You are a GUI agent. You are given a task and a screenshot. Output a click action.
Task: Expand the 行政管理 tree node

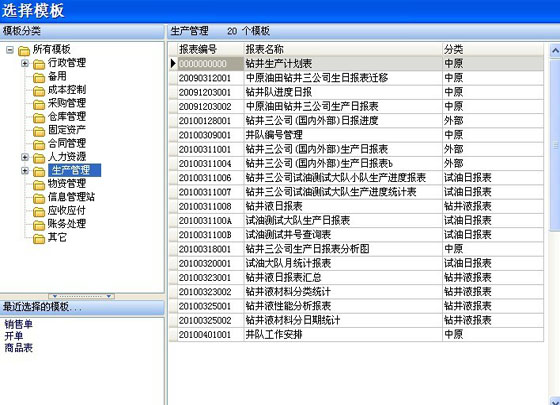(25, 63)
